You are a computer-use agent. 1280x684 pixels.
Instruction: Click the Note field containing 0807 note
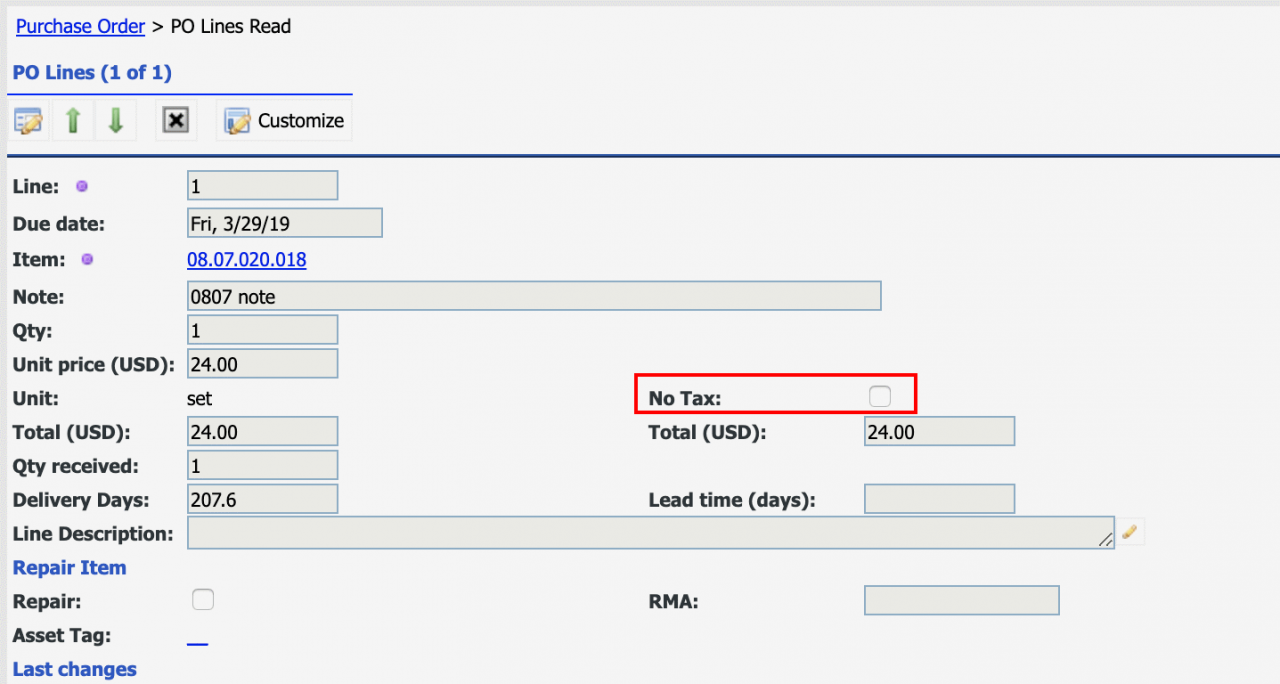(x=533, y=296)
